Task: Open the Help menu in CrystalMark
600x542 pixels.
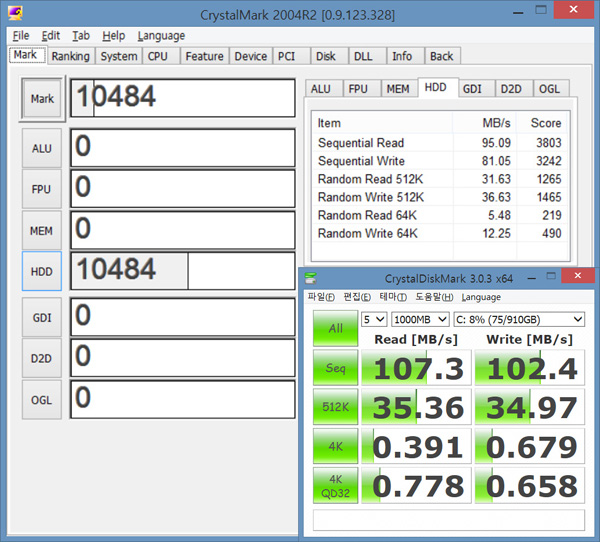Action: [x=113, y=36]
